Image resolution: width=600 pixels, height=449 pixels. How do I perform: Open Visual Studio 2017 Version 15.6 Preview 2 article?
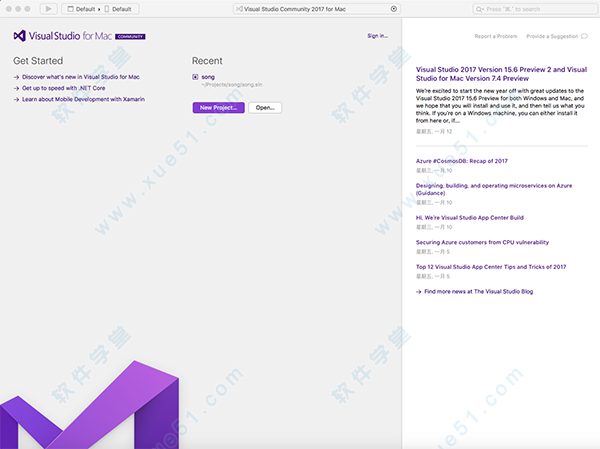point(501,74)
